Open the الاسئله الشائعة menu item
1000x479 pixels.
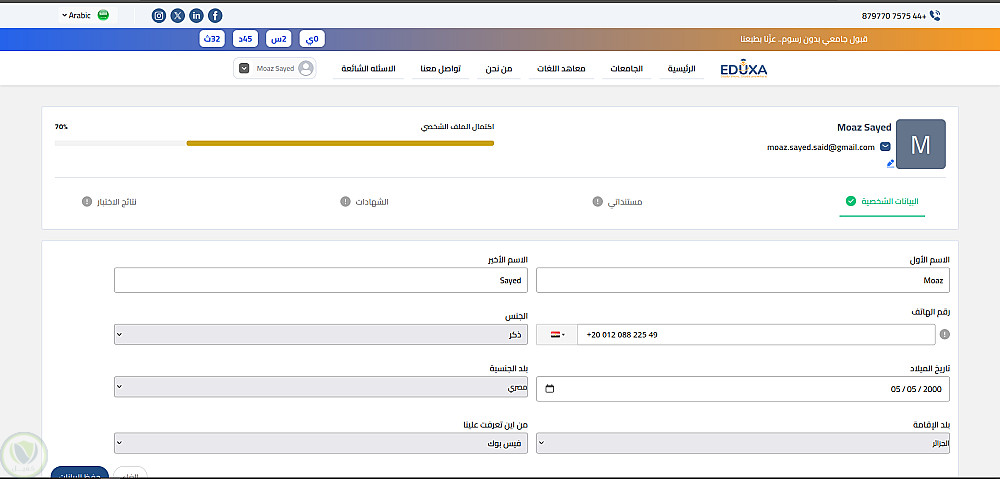369,69
